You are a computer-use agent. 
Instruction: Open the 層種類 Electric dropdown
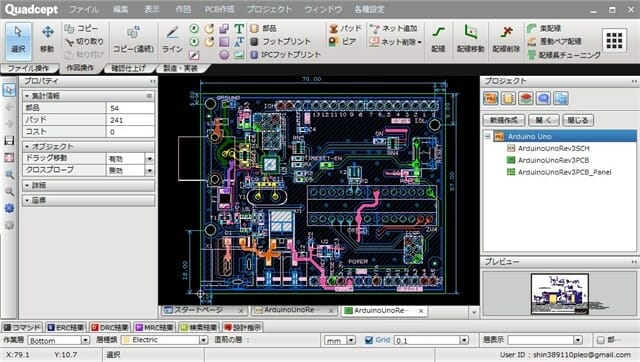click(x=203, y=340)
